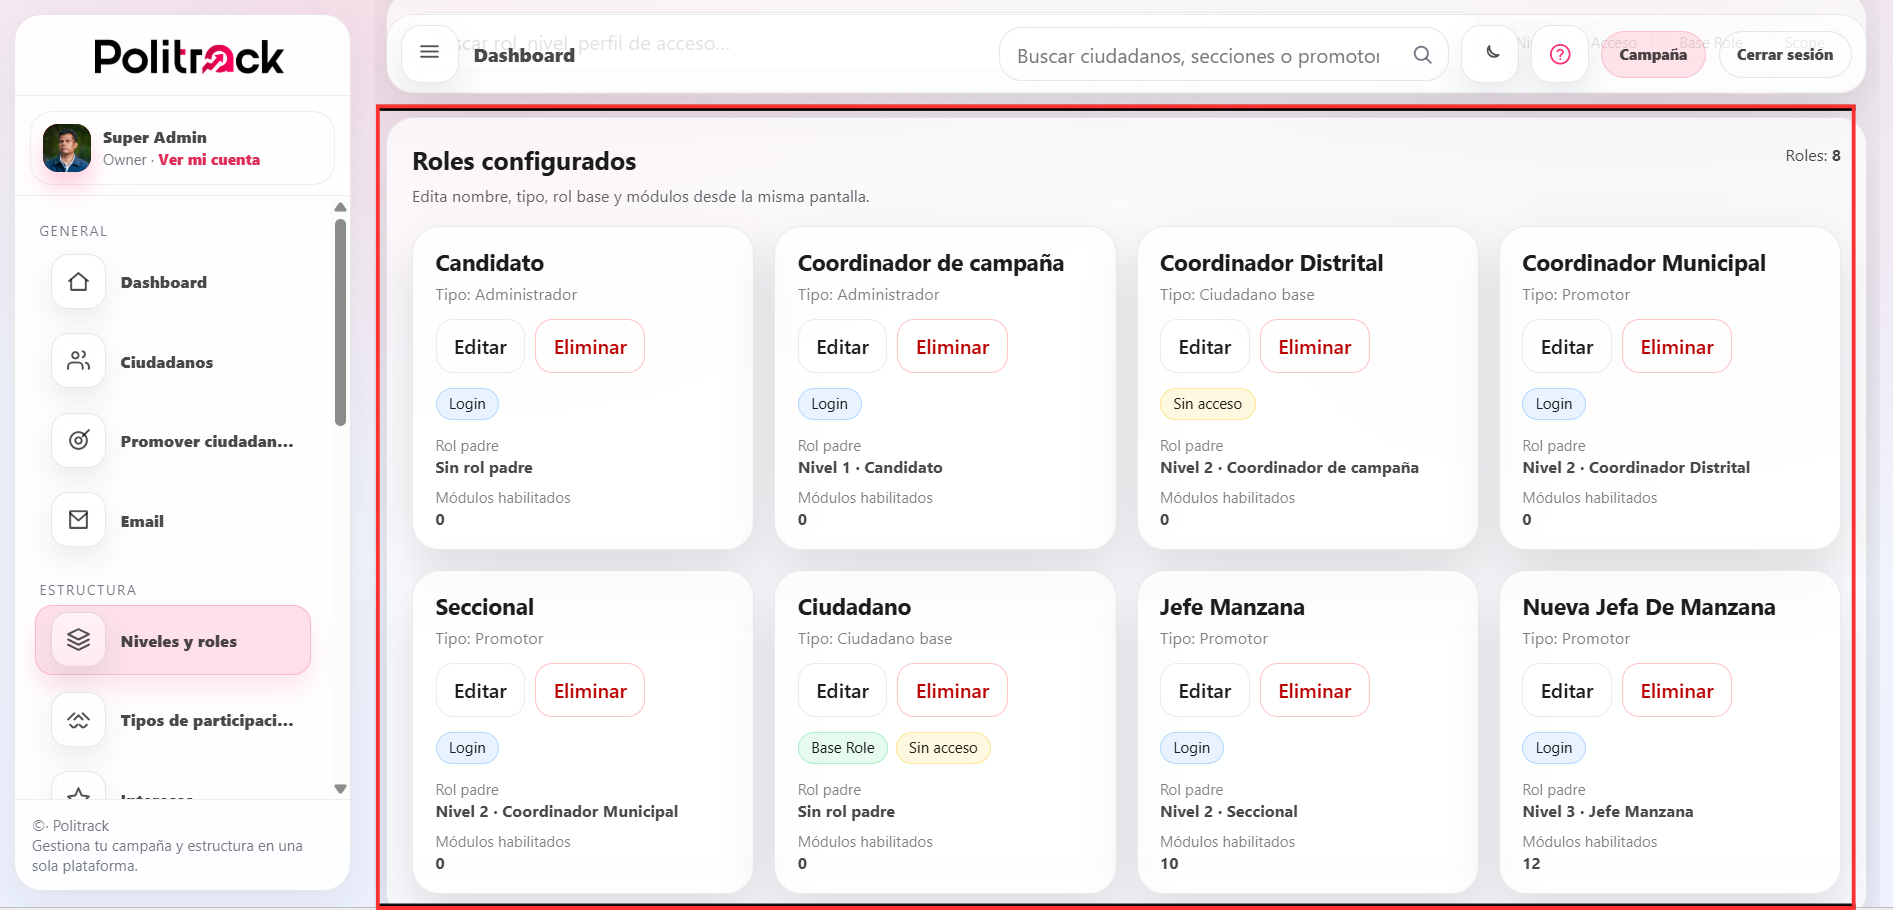Toggle the Base Role badge on Ciudadano card
Screen dimensions: 1893x910
[x=842, y=747]
